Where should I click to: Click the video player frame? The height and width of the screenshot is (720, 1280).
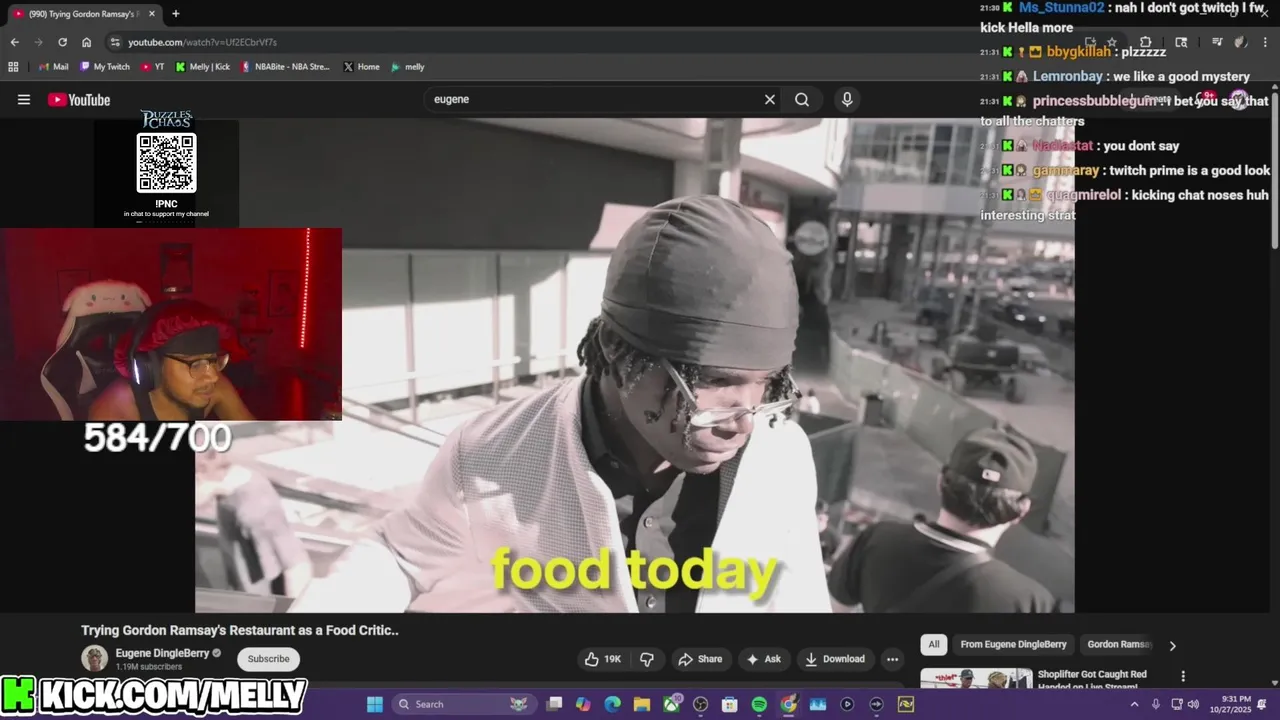[x=635, y=366]
